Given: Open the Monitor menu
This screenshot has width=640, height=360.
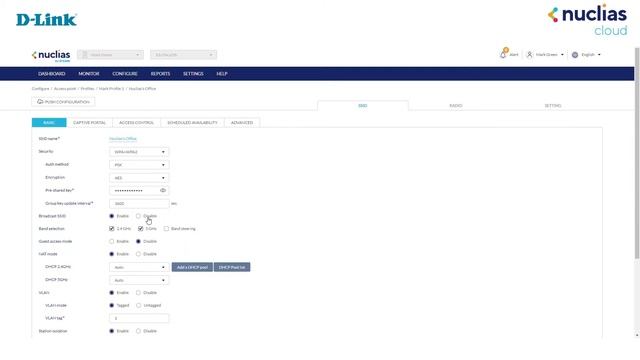Looking at the screenshot, I should 89,74.
